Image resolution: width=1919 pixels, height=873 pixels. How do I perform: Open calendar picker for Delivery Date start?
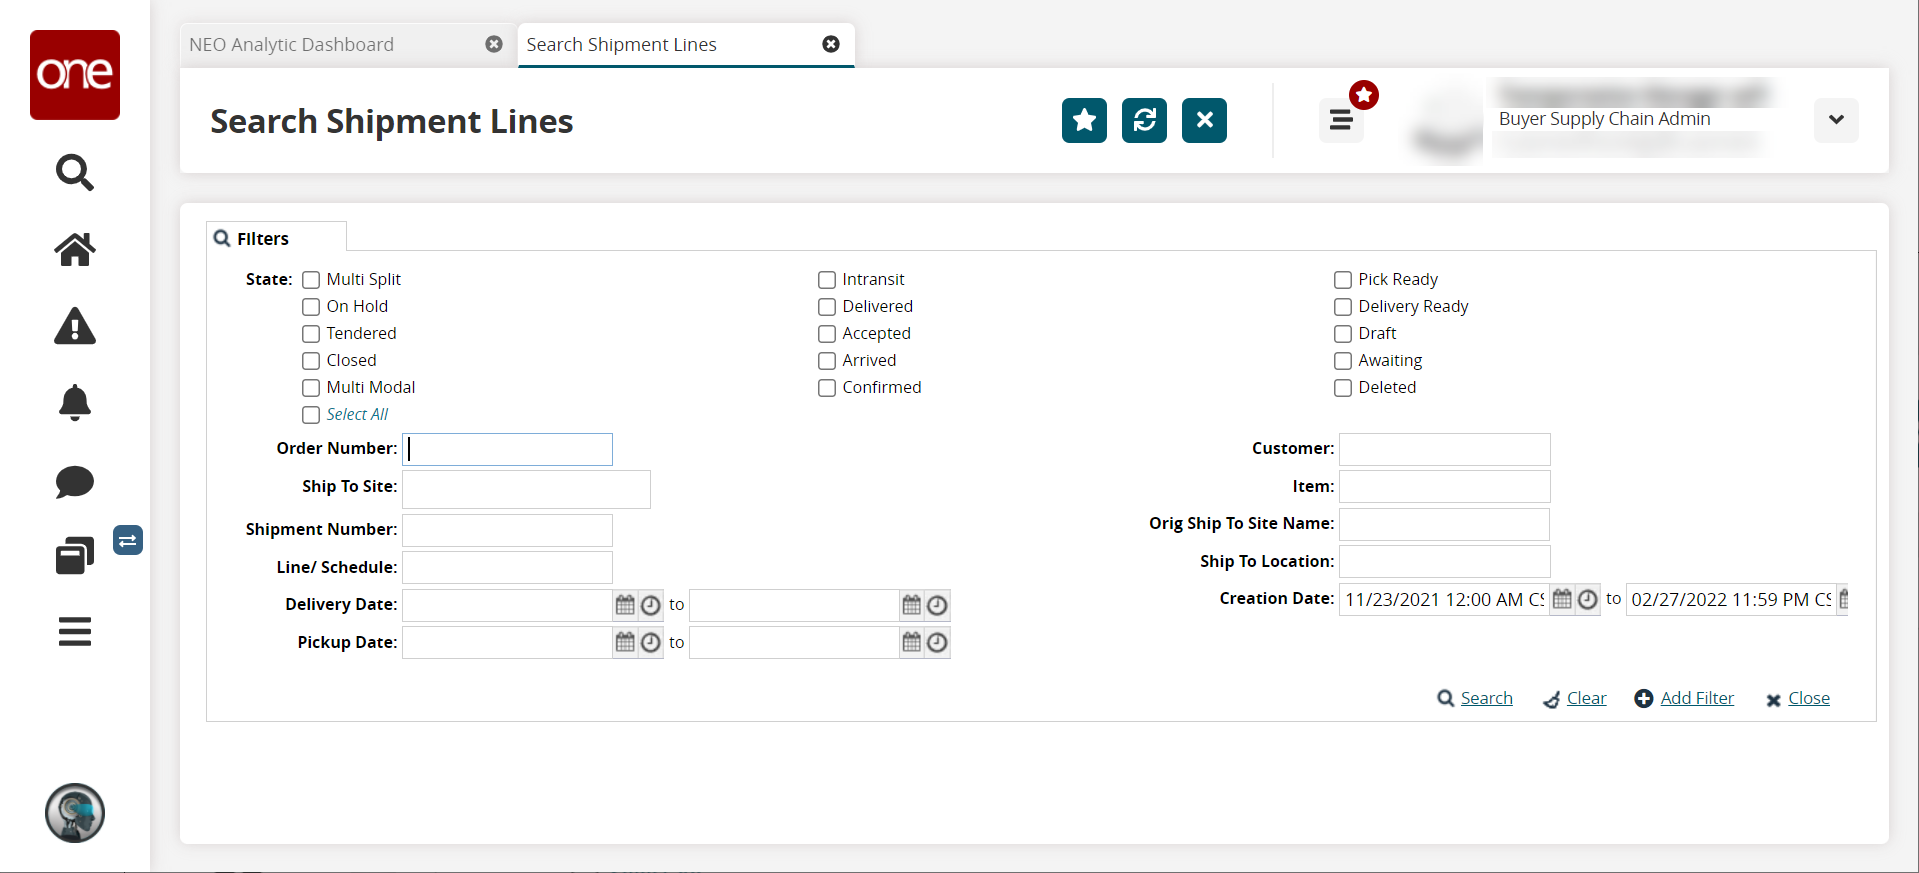[625, 605]
